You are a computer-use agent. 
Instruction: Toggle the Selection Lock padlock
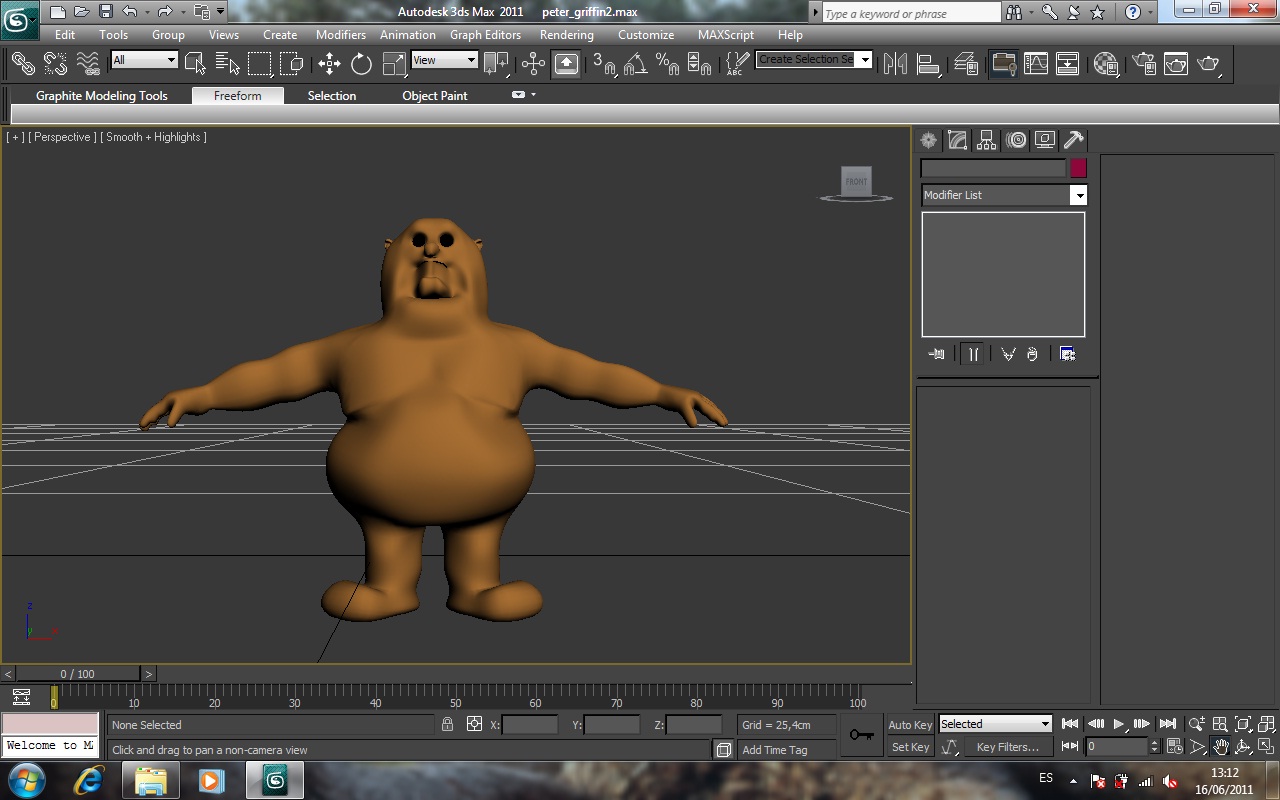(448, 724)
